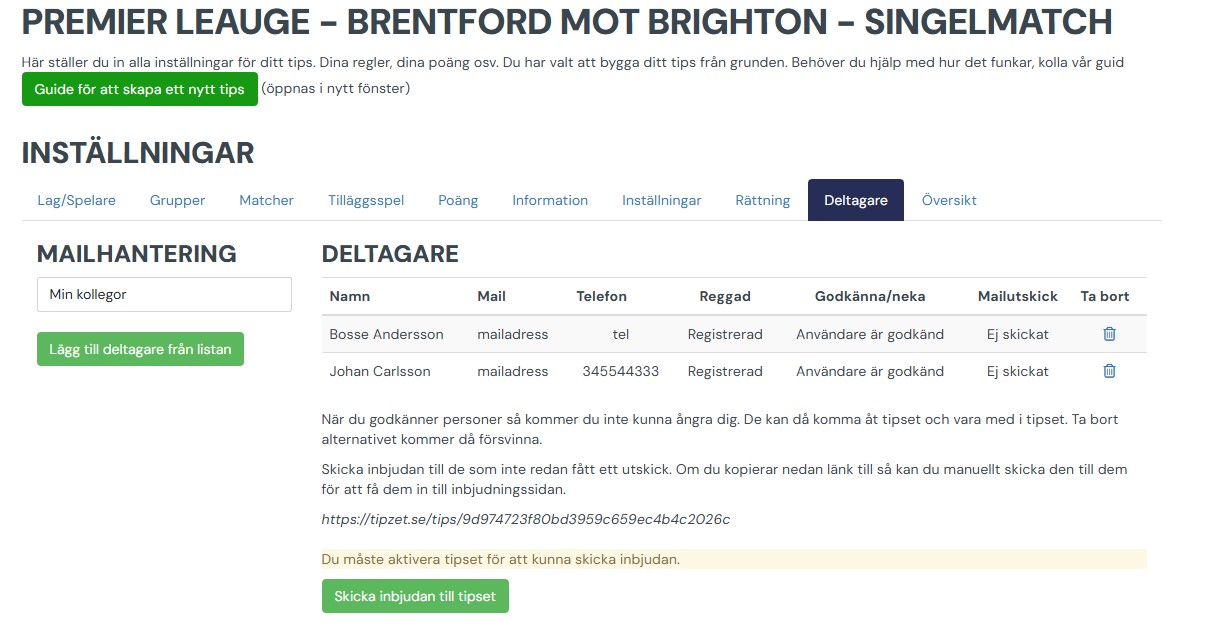Click Guide för att skapa ett nytt tips

140,89
